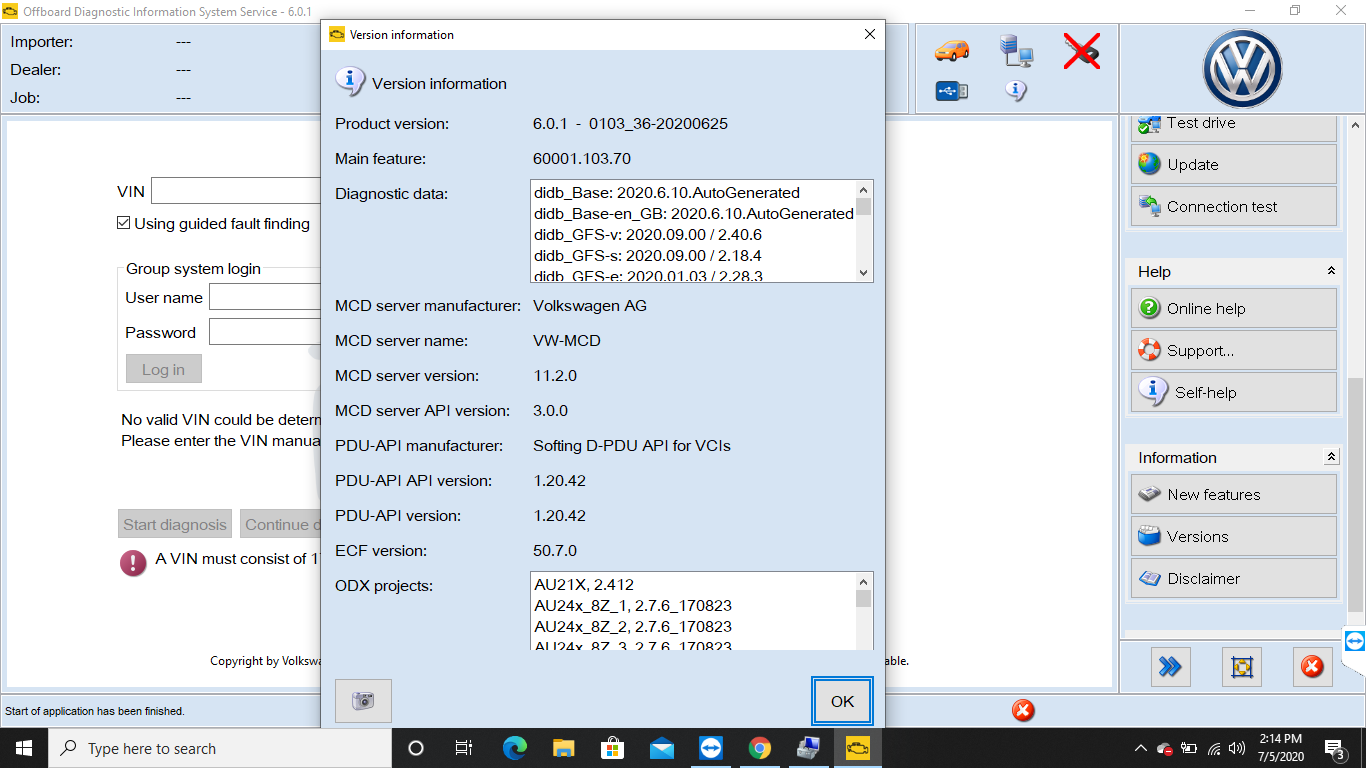Viewport: 1366px width, 768px height.
Task: Click the crossed-out diagnostic interface icon
Action: click(1081, 50)
